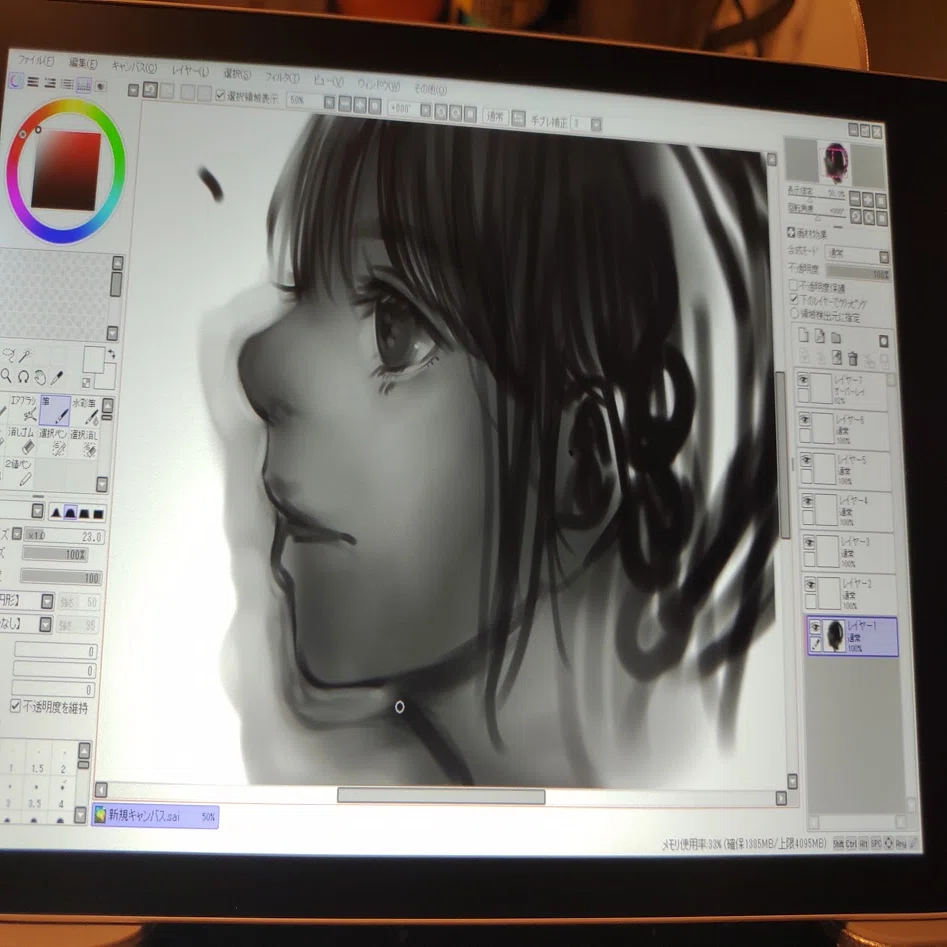The height and width of the screenshot is (947, 947).
Task: Click the navigator preview thumbnail
Action: pyautogui.click(x=835, y=163)
